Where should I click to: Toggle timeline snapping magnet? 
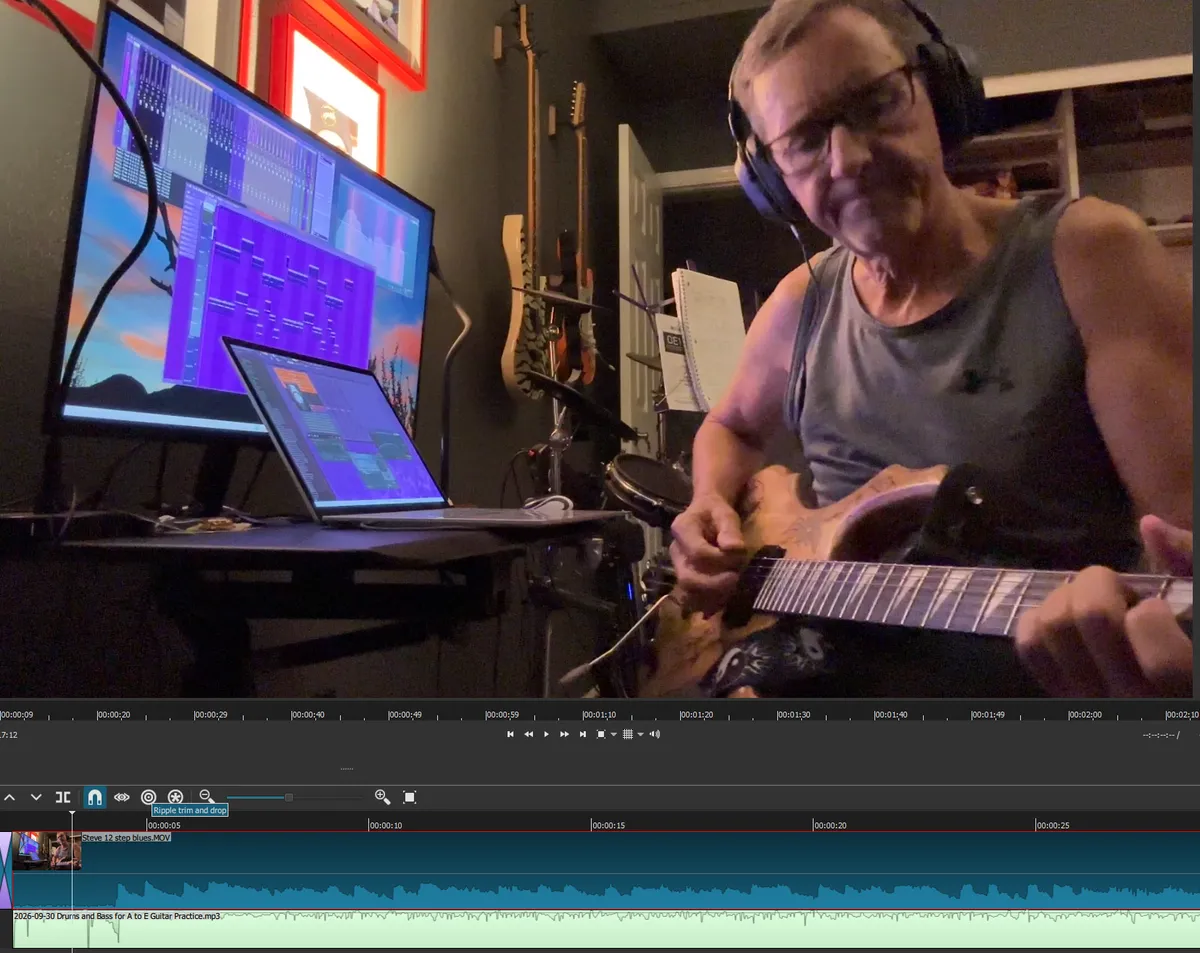coord(94,797)
